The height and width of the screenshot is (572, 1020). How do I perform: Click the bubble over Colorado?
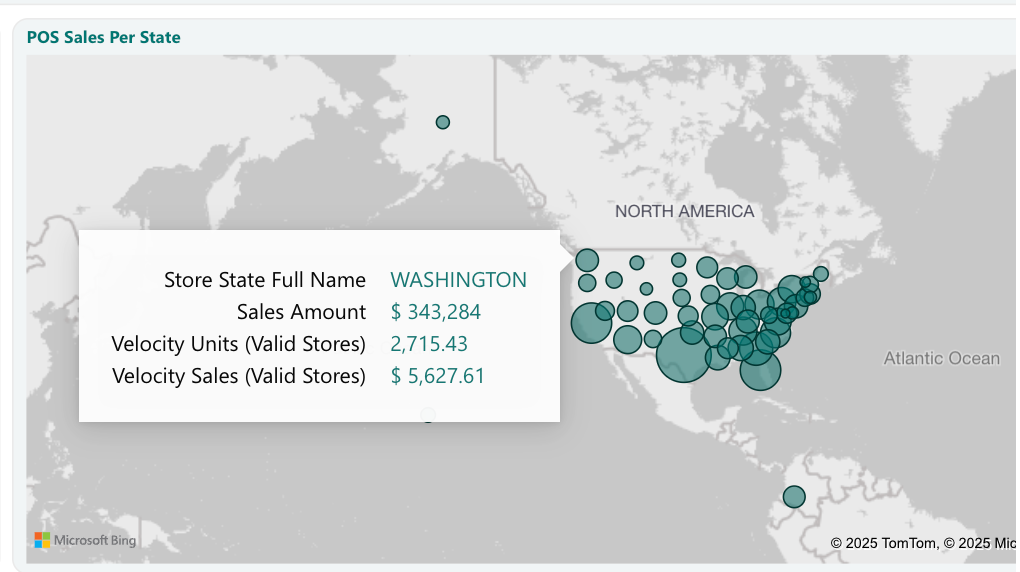click(655, 313)
